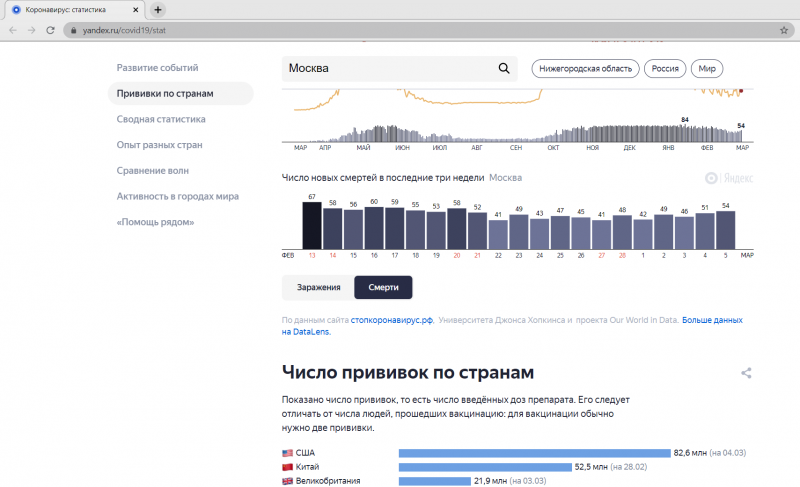Click the Великобритания vaccination bar of 21,9 млн
800x487 pixels.
click(435, 481)
